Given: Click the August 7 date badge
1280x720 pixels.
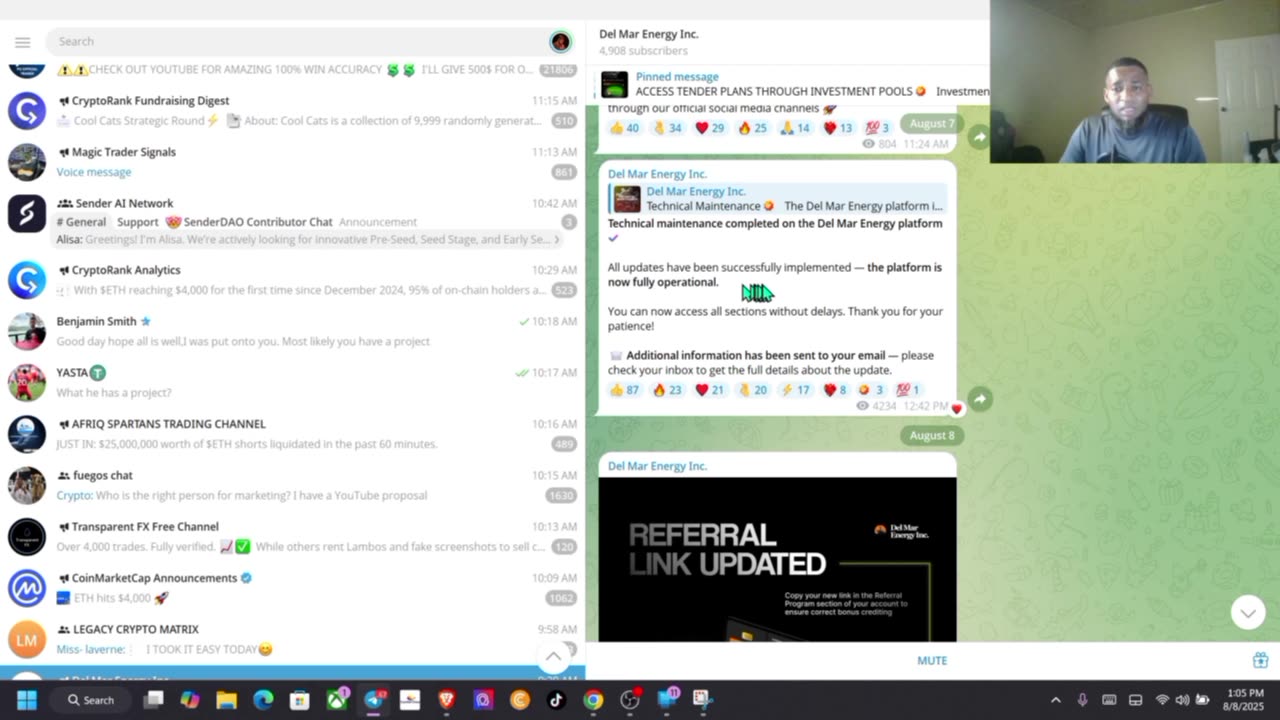Looking at the screenshot, I should coord(932,123).
